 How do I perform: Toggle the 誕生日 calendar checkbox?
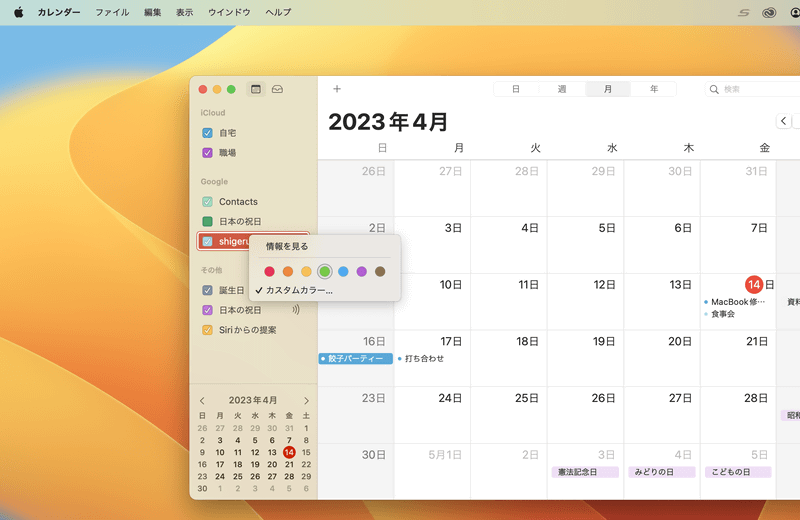[207, 290]
